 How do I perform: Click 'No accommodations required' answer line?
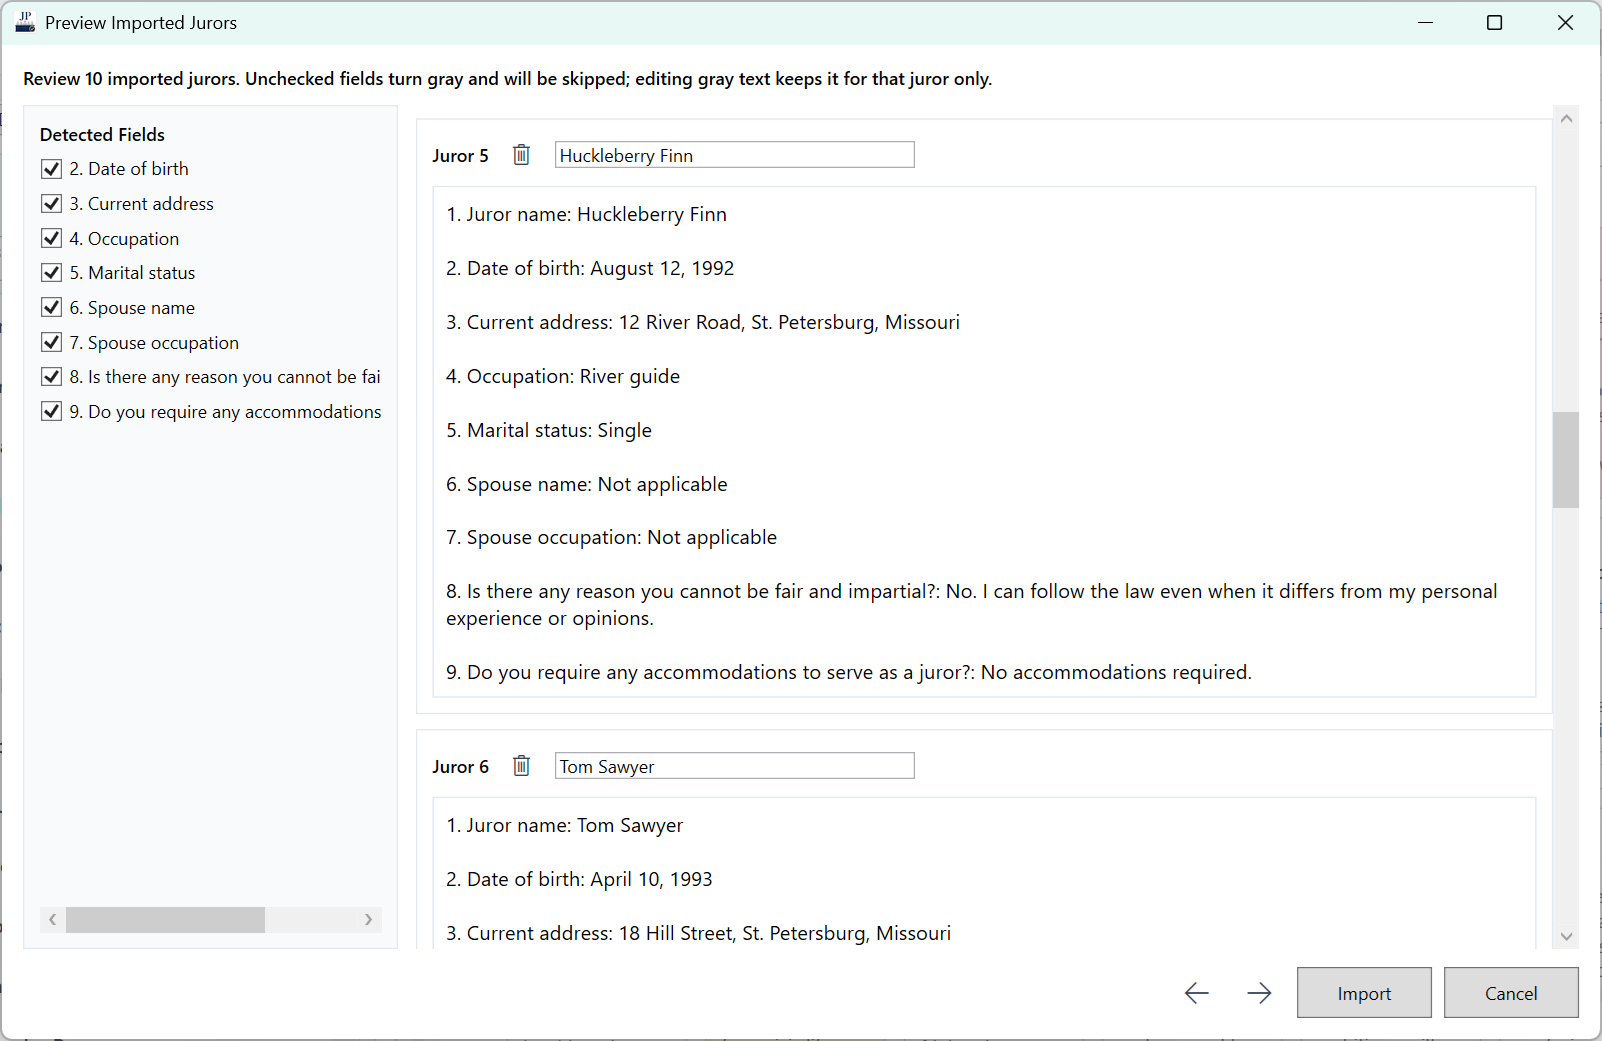click(849, 672)
